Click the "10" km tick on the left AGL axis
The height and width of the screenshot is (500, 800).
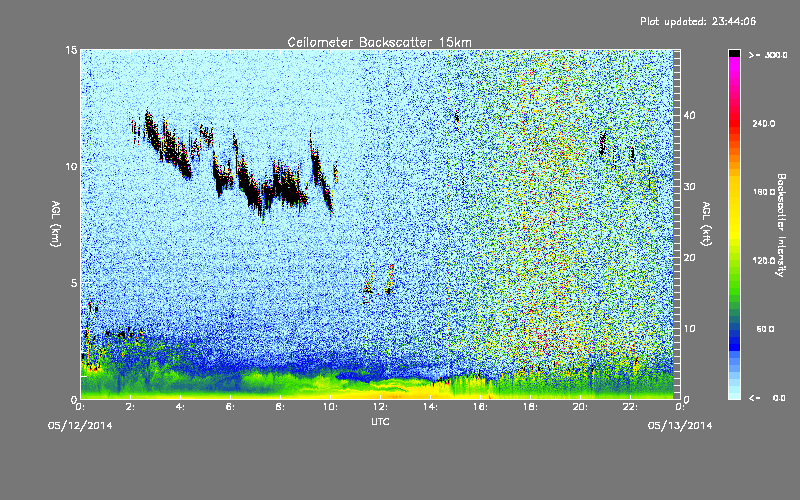point(71,166)
